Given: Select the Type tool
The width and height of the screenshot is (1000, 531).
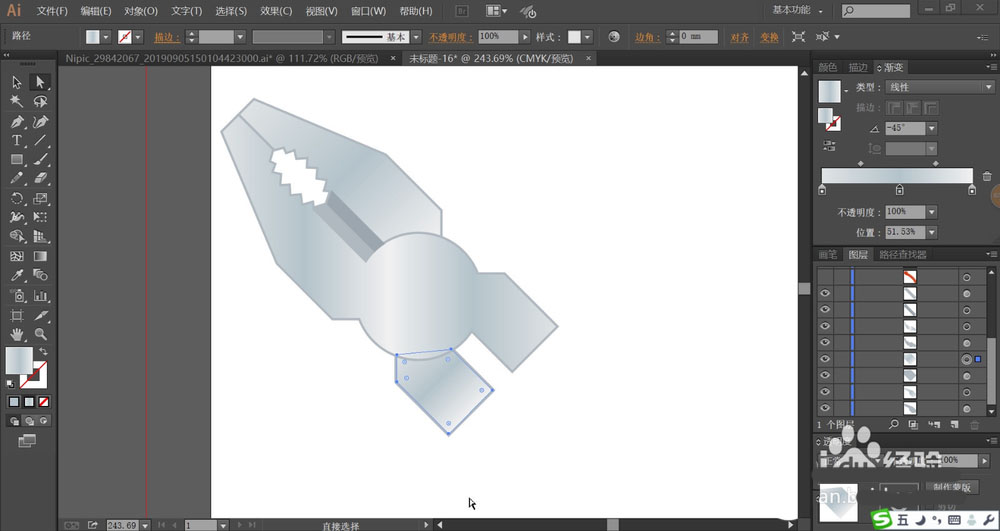Looking at the screenshot, I should pyautogui.click(x=17, y=140).
